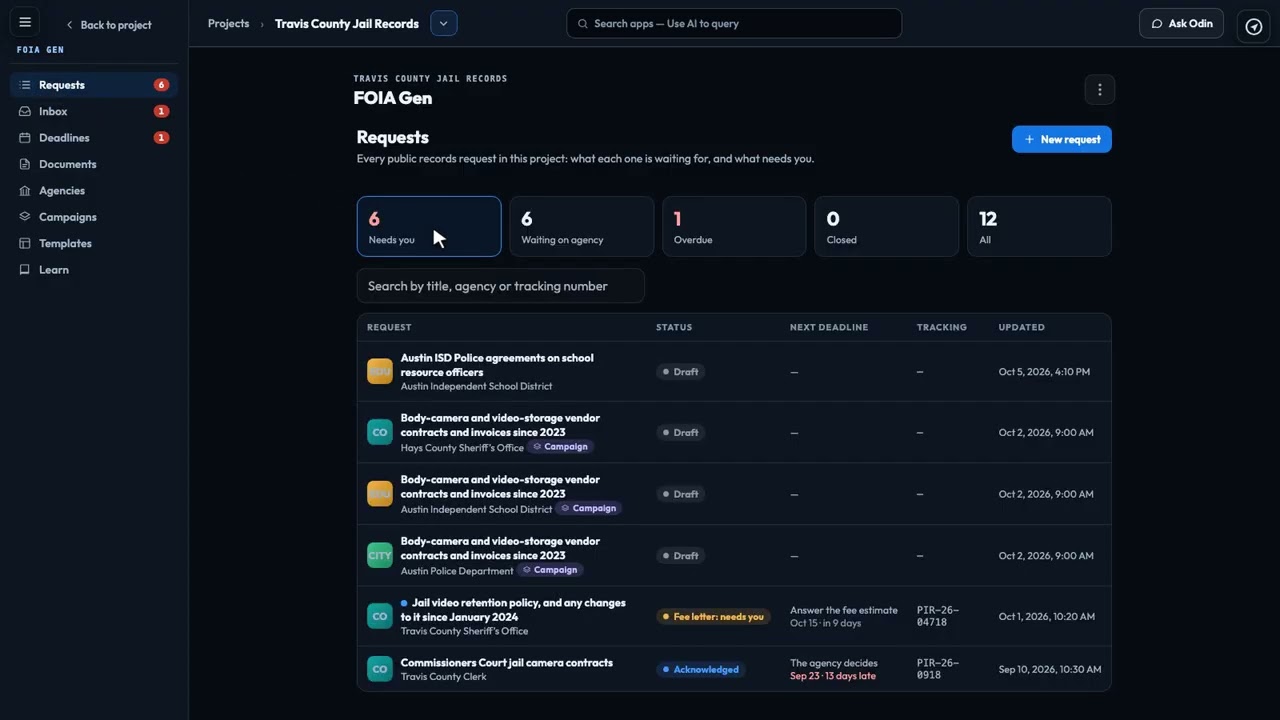Open Learn in the sidebar
1280x720 pixels.
pos(94,270)
